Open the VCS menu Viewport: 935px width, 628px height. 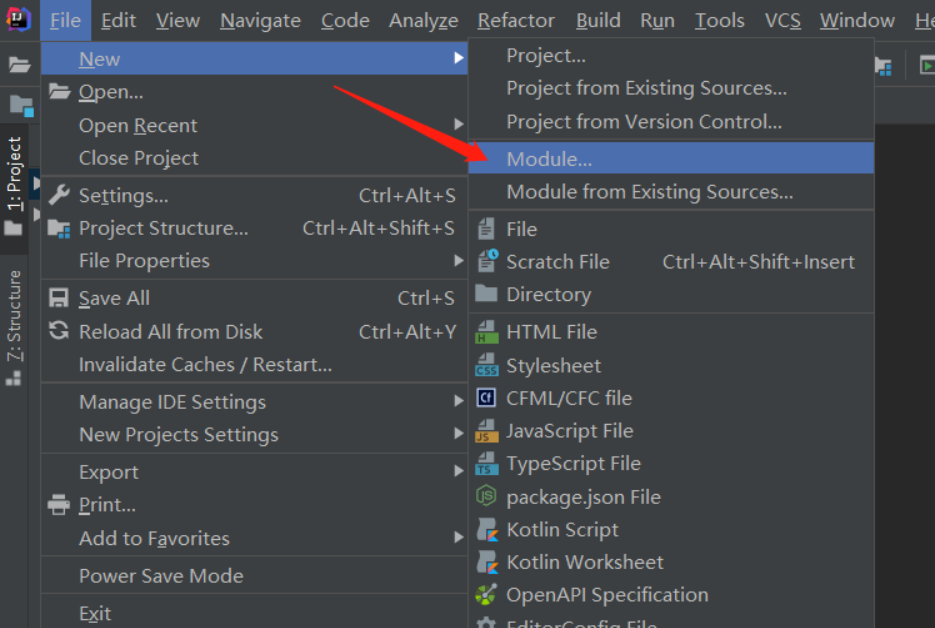pyautogui.click(x=782, y=20)
